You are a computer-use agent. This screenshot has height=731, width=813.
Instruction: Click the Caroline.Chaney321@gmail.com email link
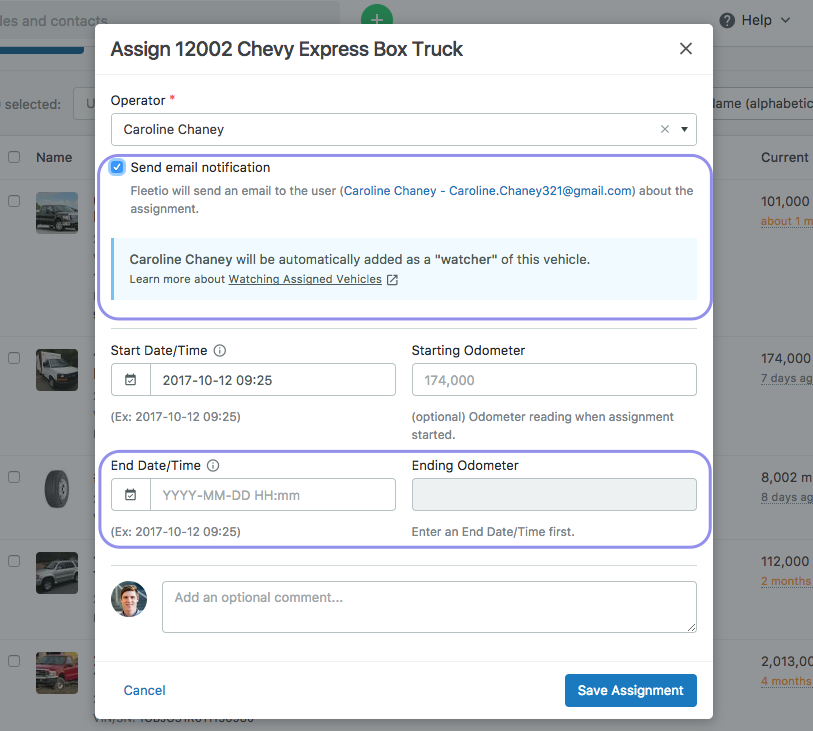click(x=540, y=191)
